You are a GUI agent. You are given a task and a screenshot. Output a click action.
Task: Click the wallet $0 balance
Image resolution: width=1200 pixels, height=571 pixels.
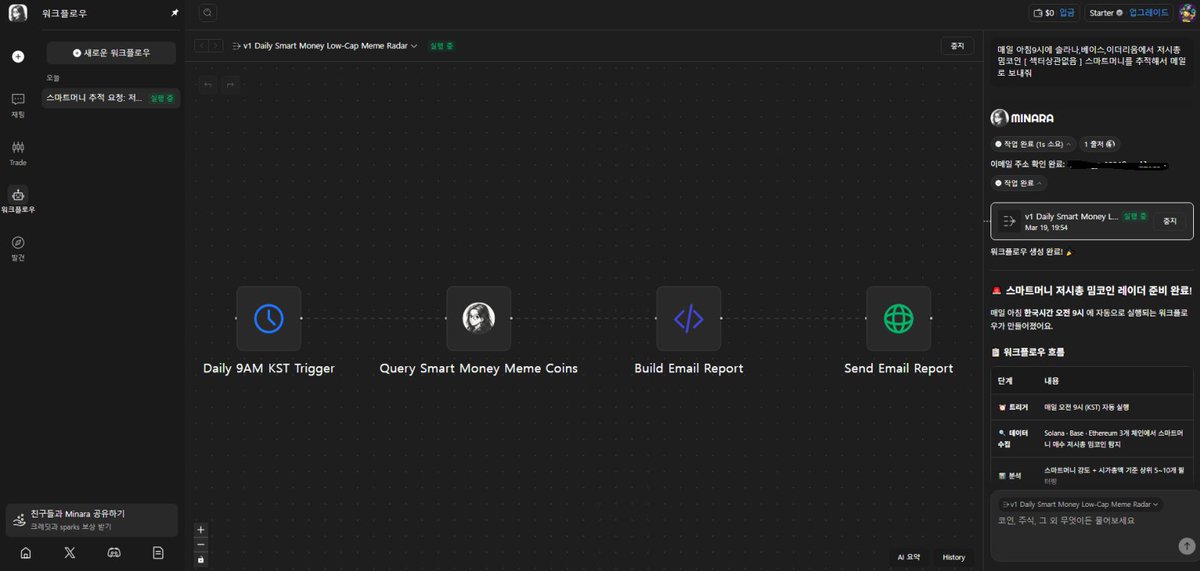click(1042, 13)
